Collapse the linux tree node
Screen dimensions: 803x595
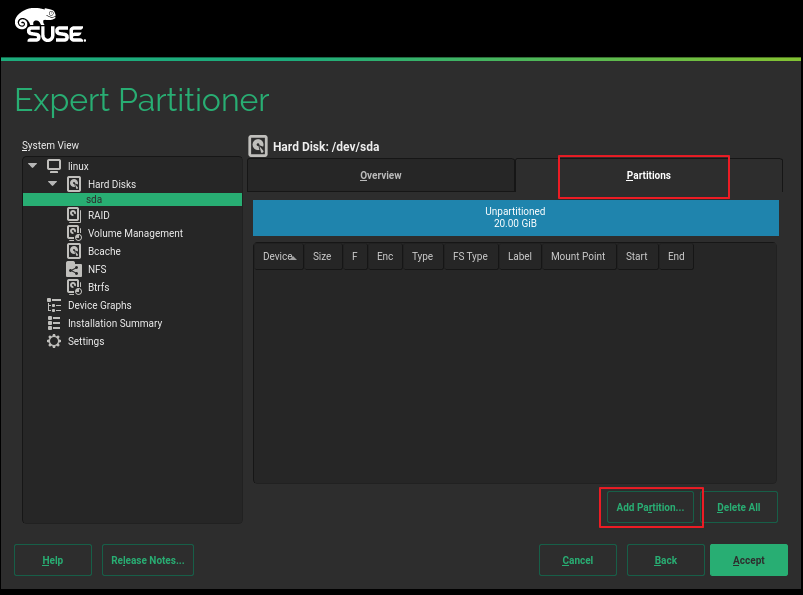coord(33,165)
